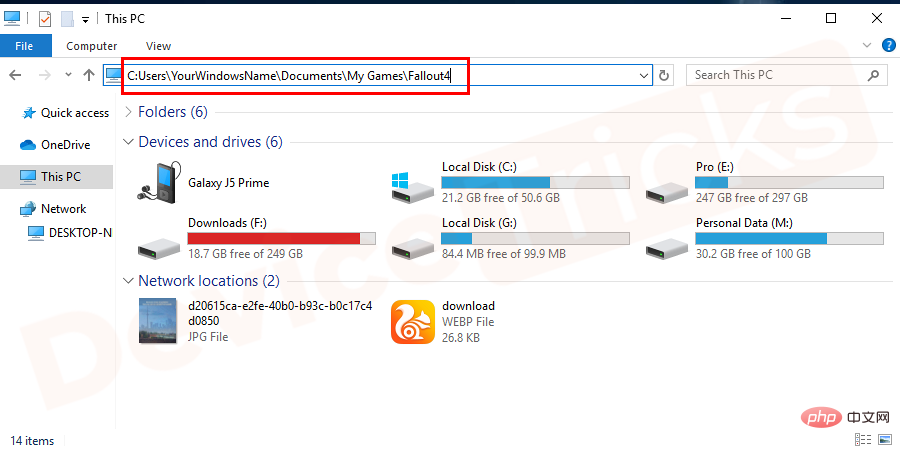Open Help with the question mark icon

(888, 45)
